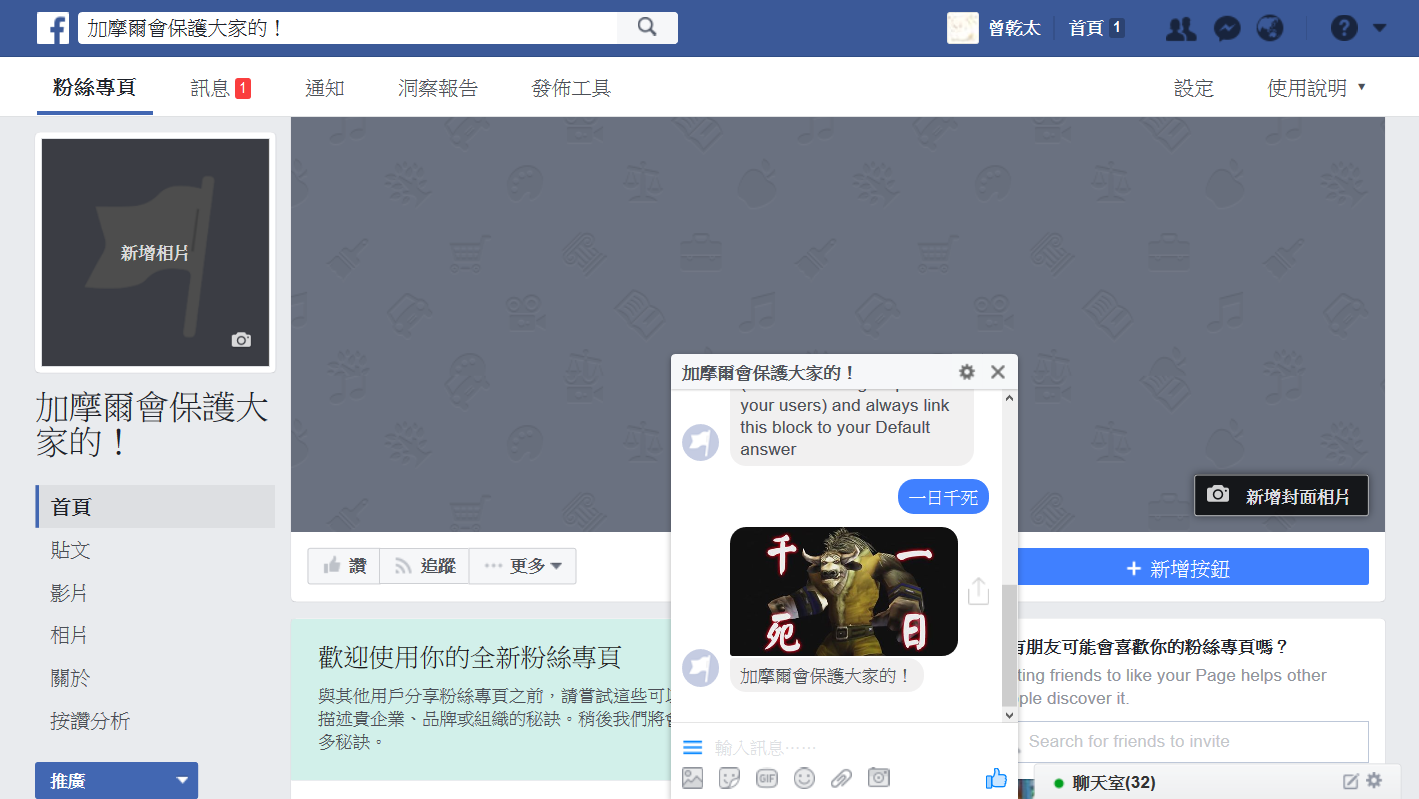Click the page avatar beside the reply
Screen dimensions: 1419x799
coord(700,668)
